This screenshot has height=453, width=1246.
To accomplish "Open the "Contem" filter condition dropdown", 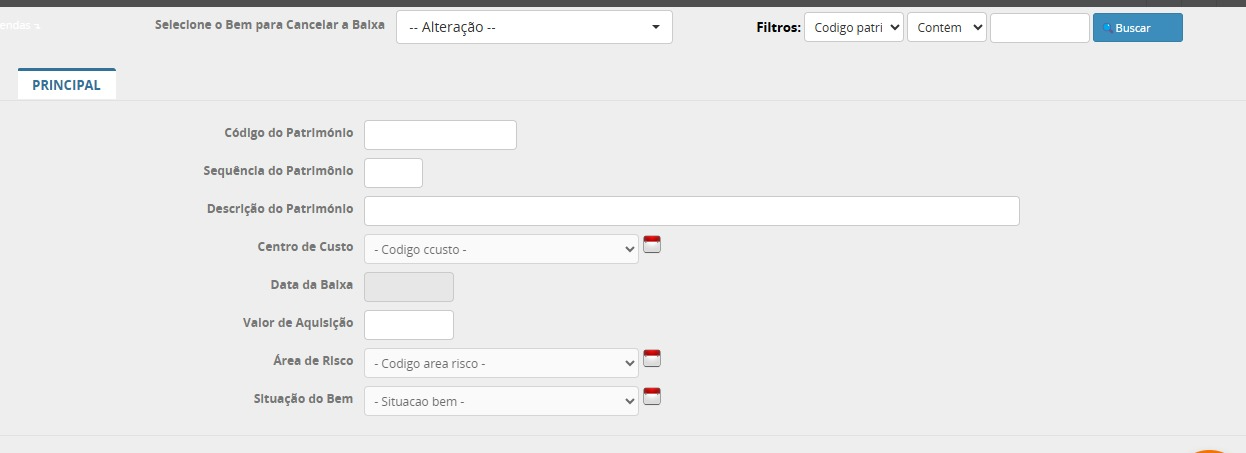I will coord(946,28).
